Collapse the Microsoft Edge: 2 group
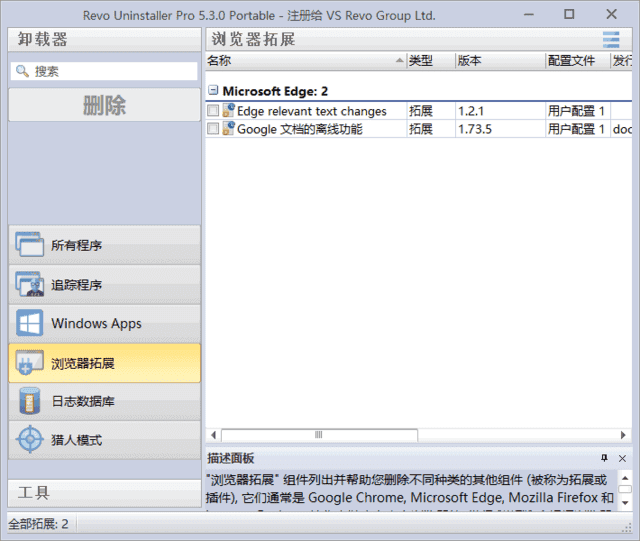The width and height of the screenshot is (640, 541). point(213,91)
